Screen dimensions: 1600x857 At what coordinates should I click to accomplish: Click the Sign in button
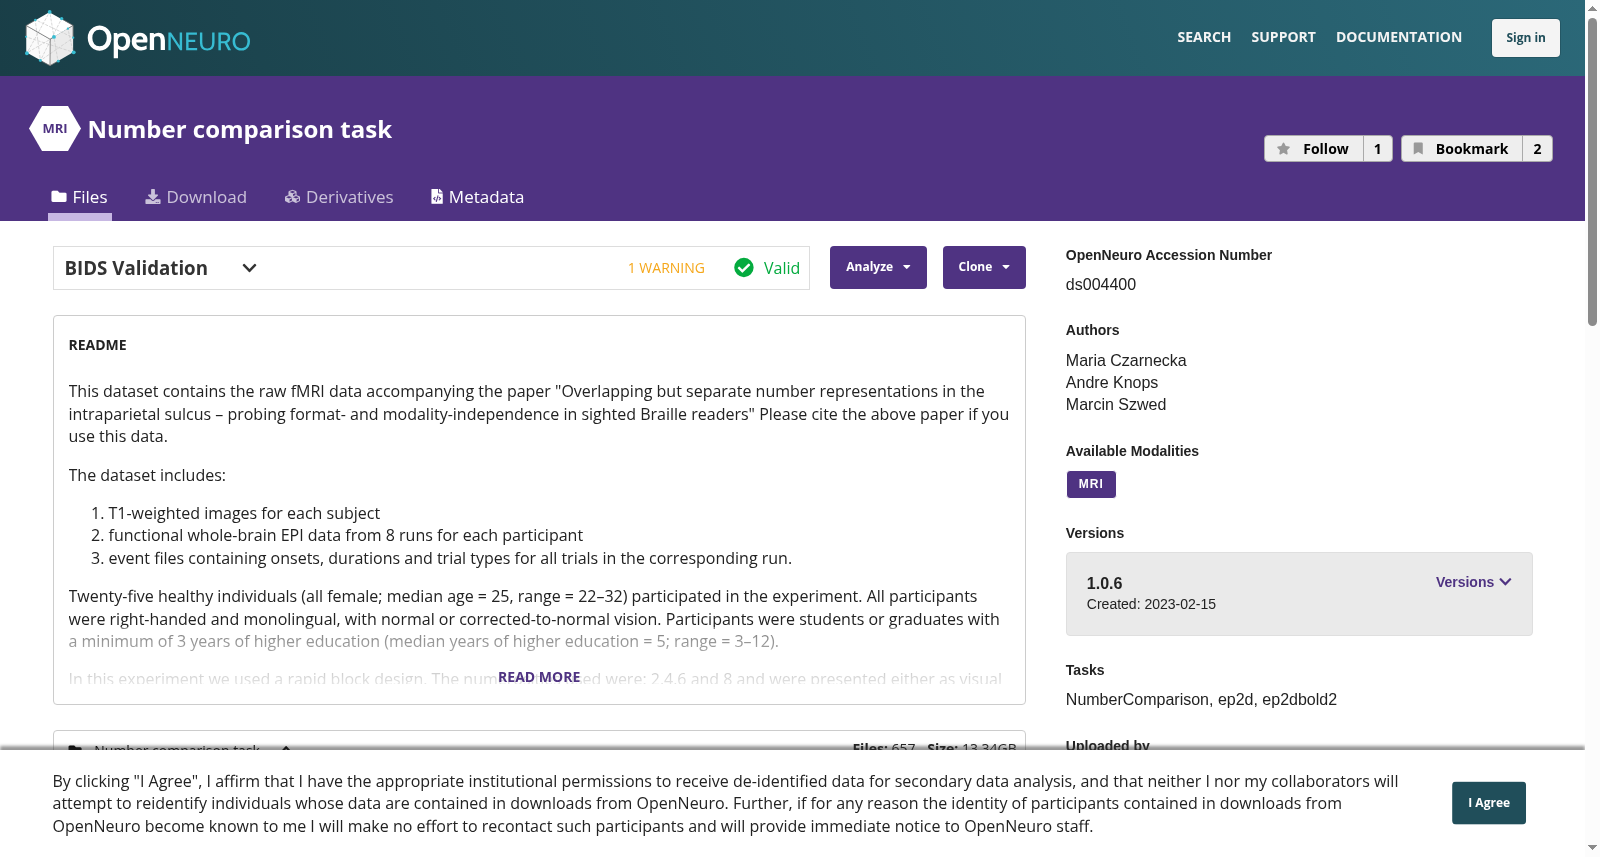click(1526, 38)
